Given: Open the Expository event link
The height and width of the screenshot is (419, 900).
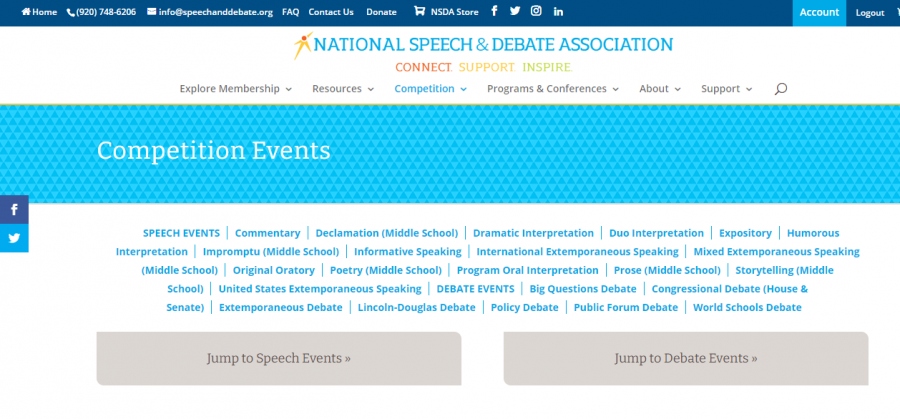Looking at the screenshot, I should (745, 233).
